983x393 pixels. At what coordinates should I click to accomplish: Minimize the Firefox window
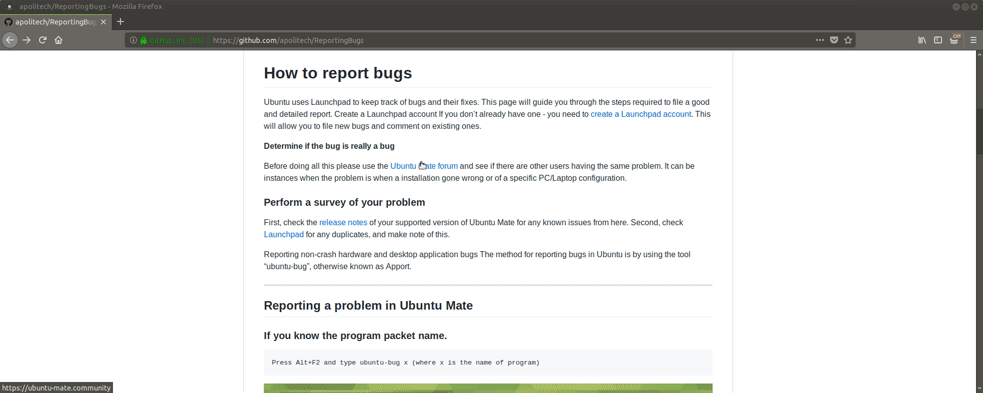(x=956, y=6)
